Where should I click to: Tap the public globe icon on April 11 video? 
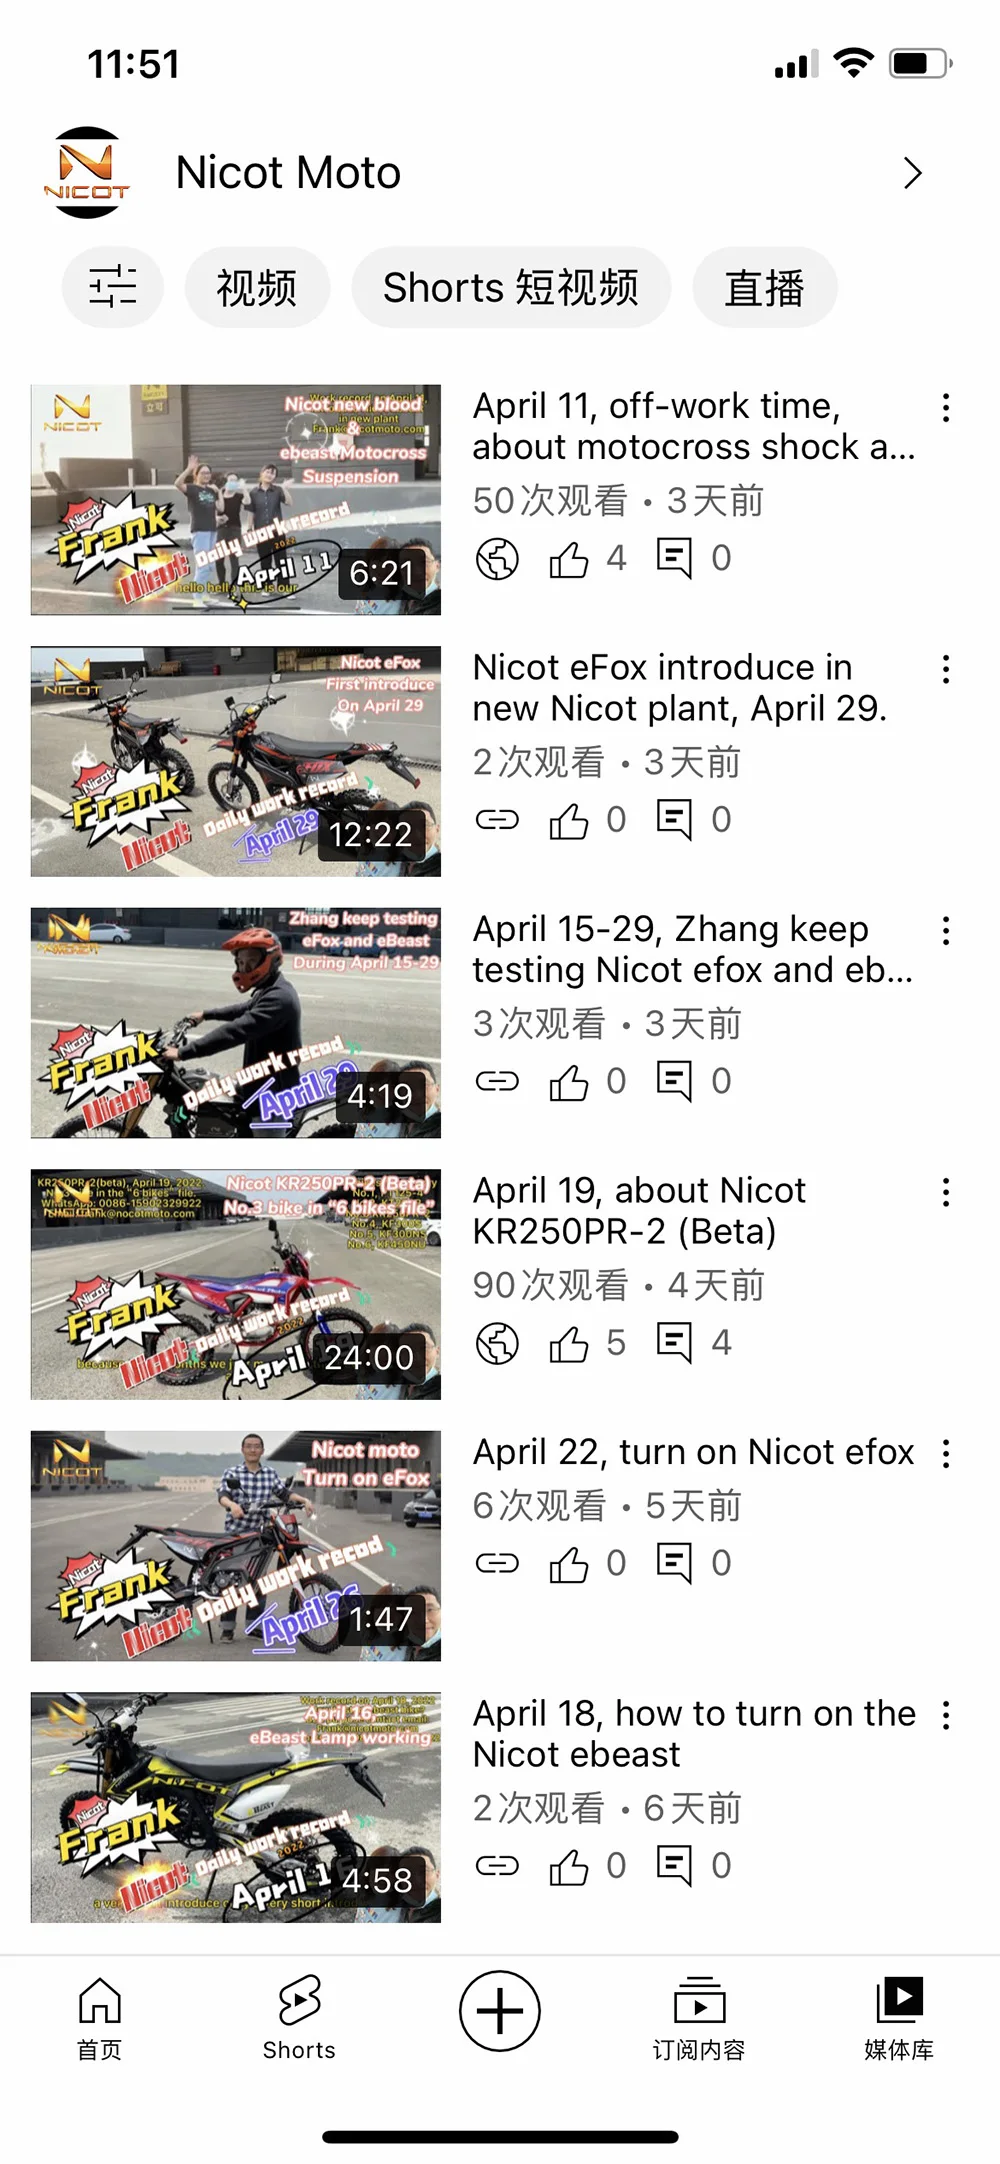[x=497, y=558]
